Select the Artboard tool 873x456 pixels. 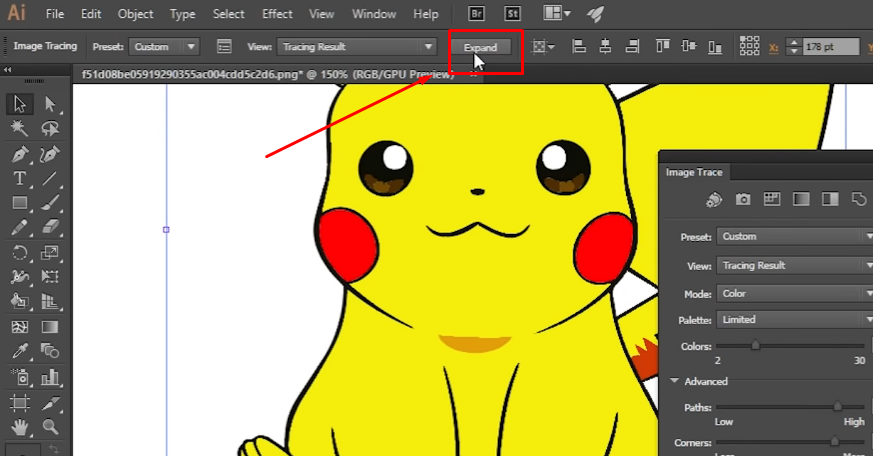coord(19,402)
